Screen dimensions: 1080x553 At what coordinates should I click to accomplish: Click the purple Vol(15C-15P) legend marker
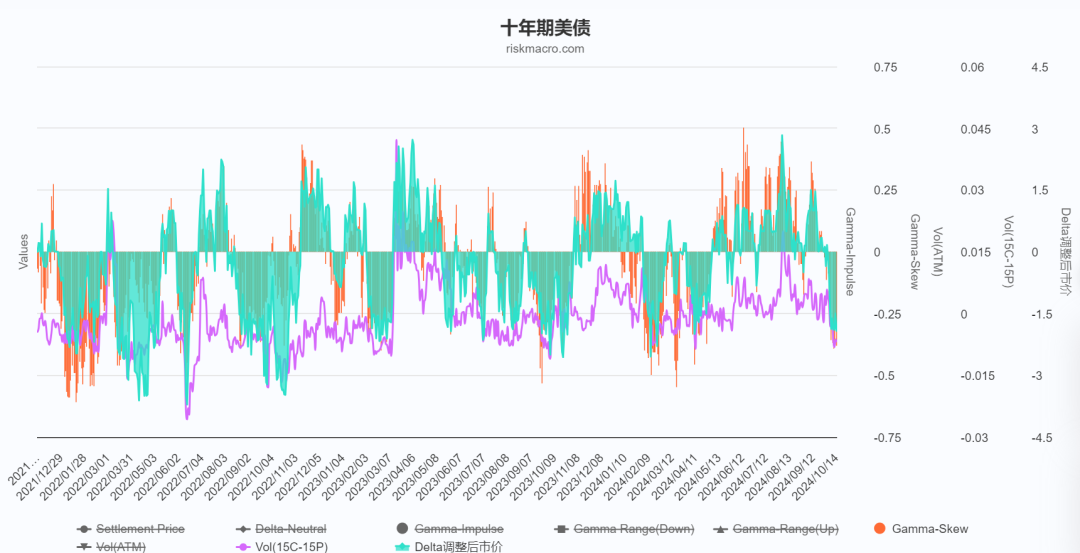(x=243, y=547)
